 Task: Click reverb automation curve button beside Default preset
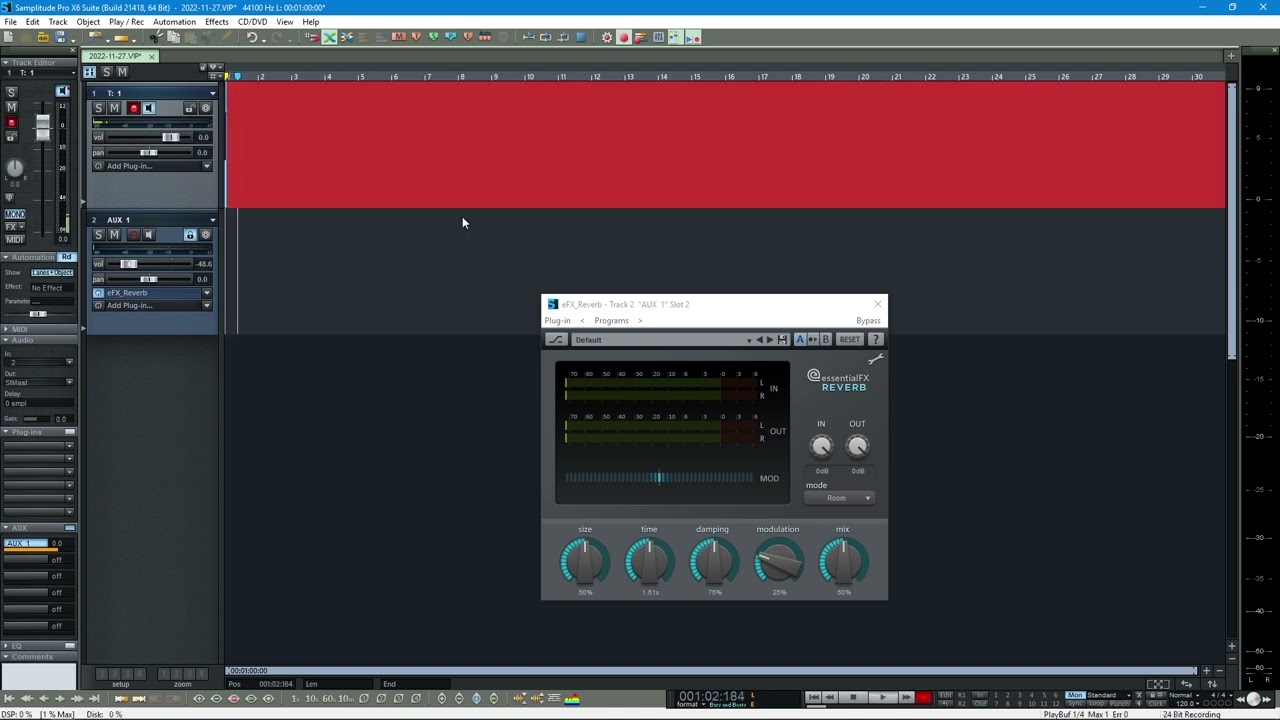coord(556,340)
